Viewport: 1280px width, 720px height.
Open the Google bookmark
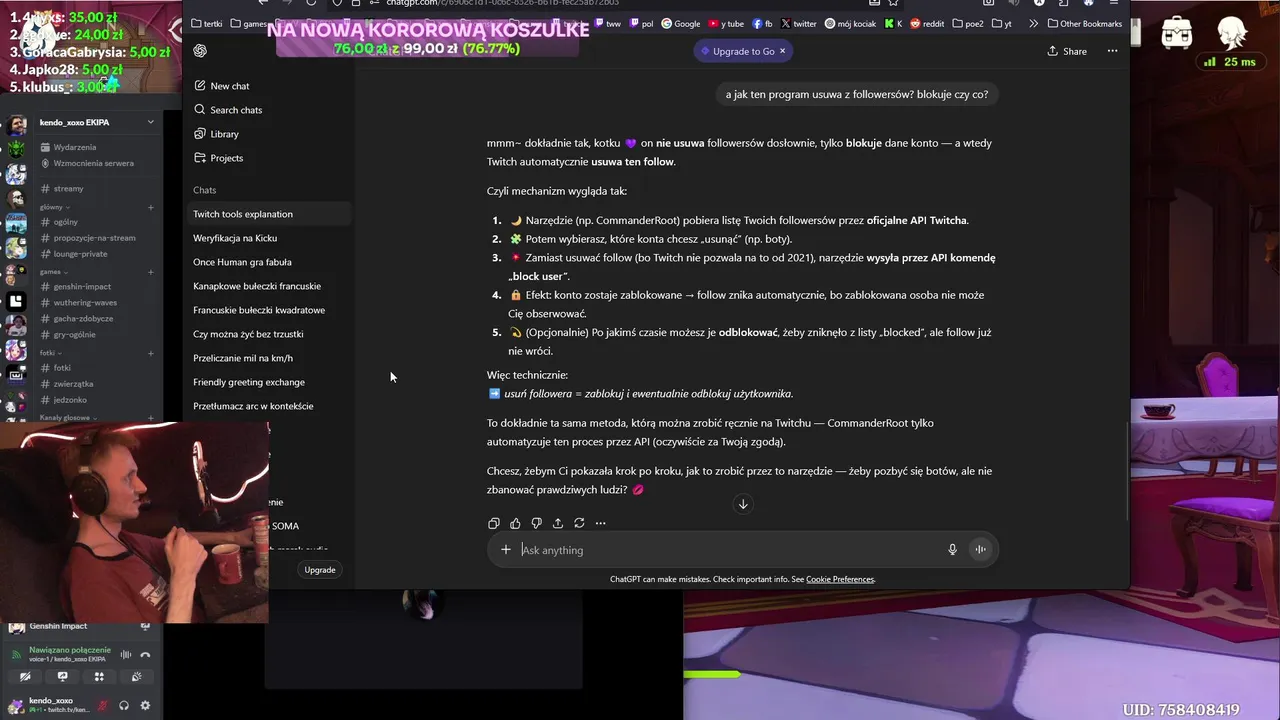point(681,23)
